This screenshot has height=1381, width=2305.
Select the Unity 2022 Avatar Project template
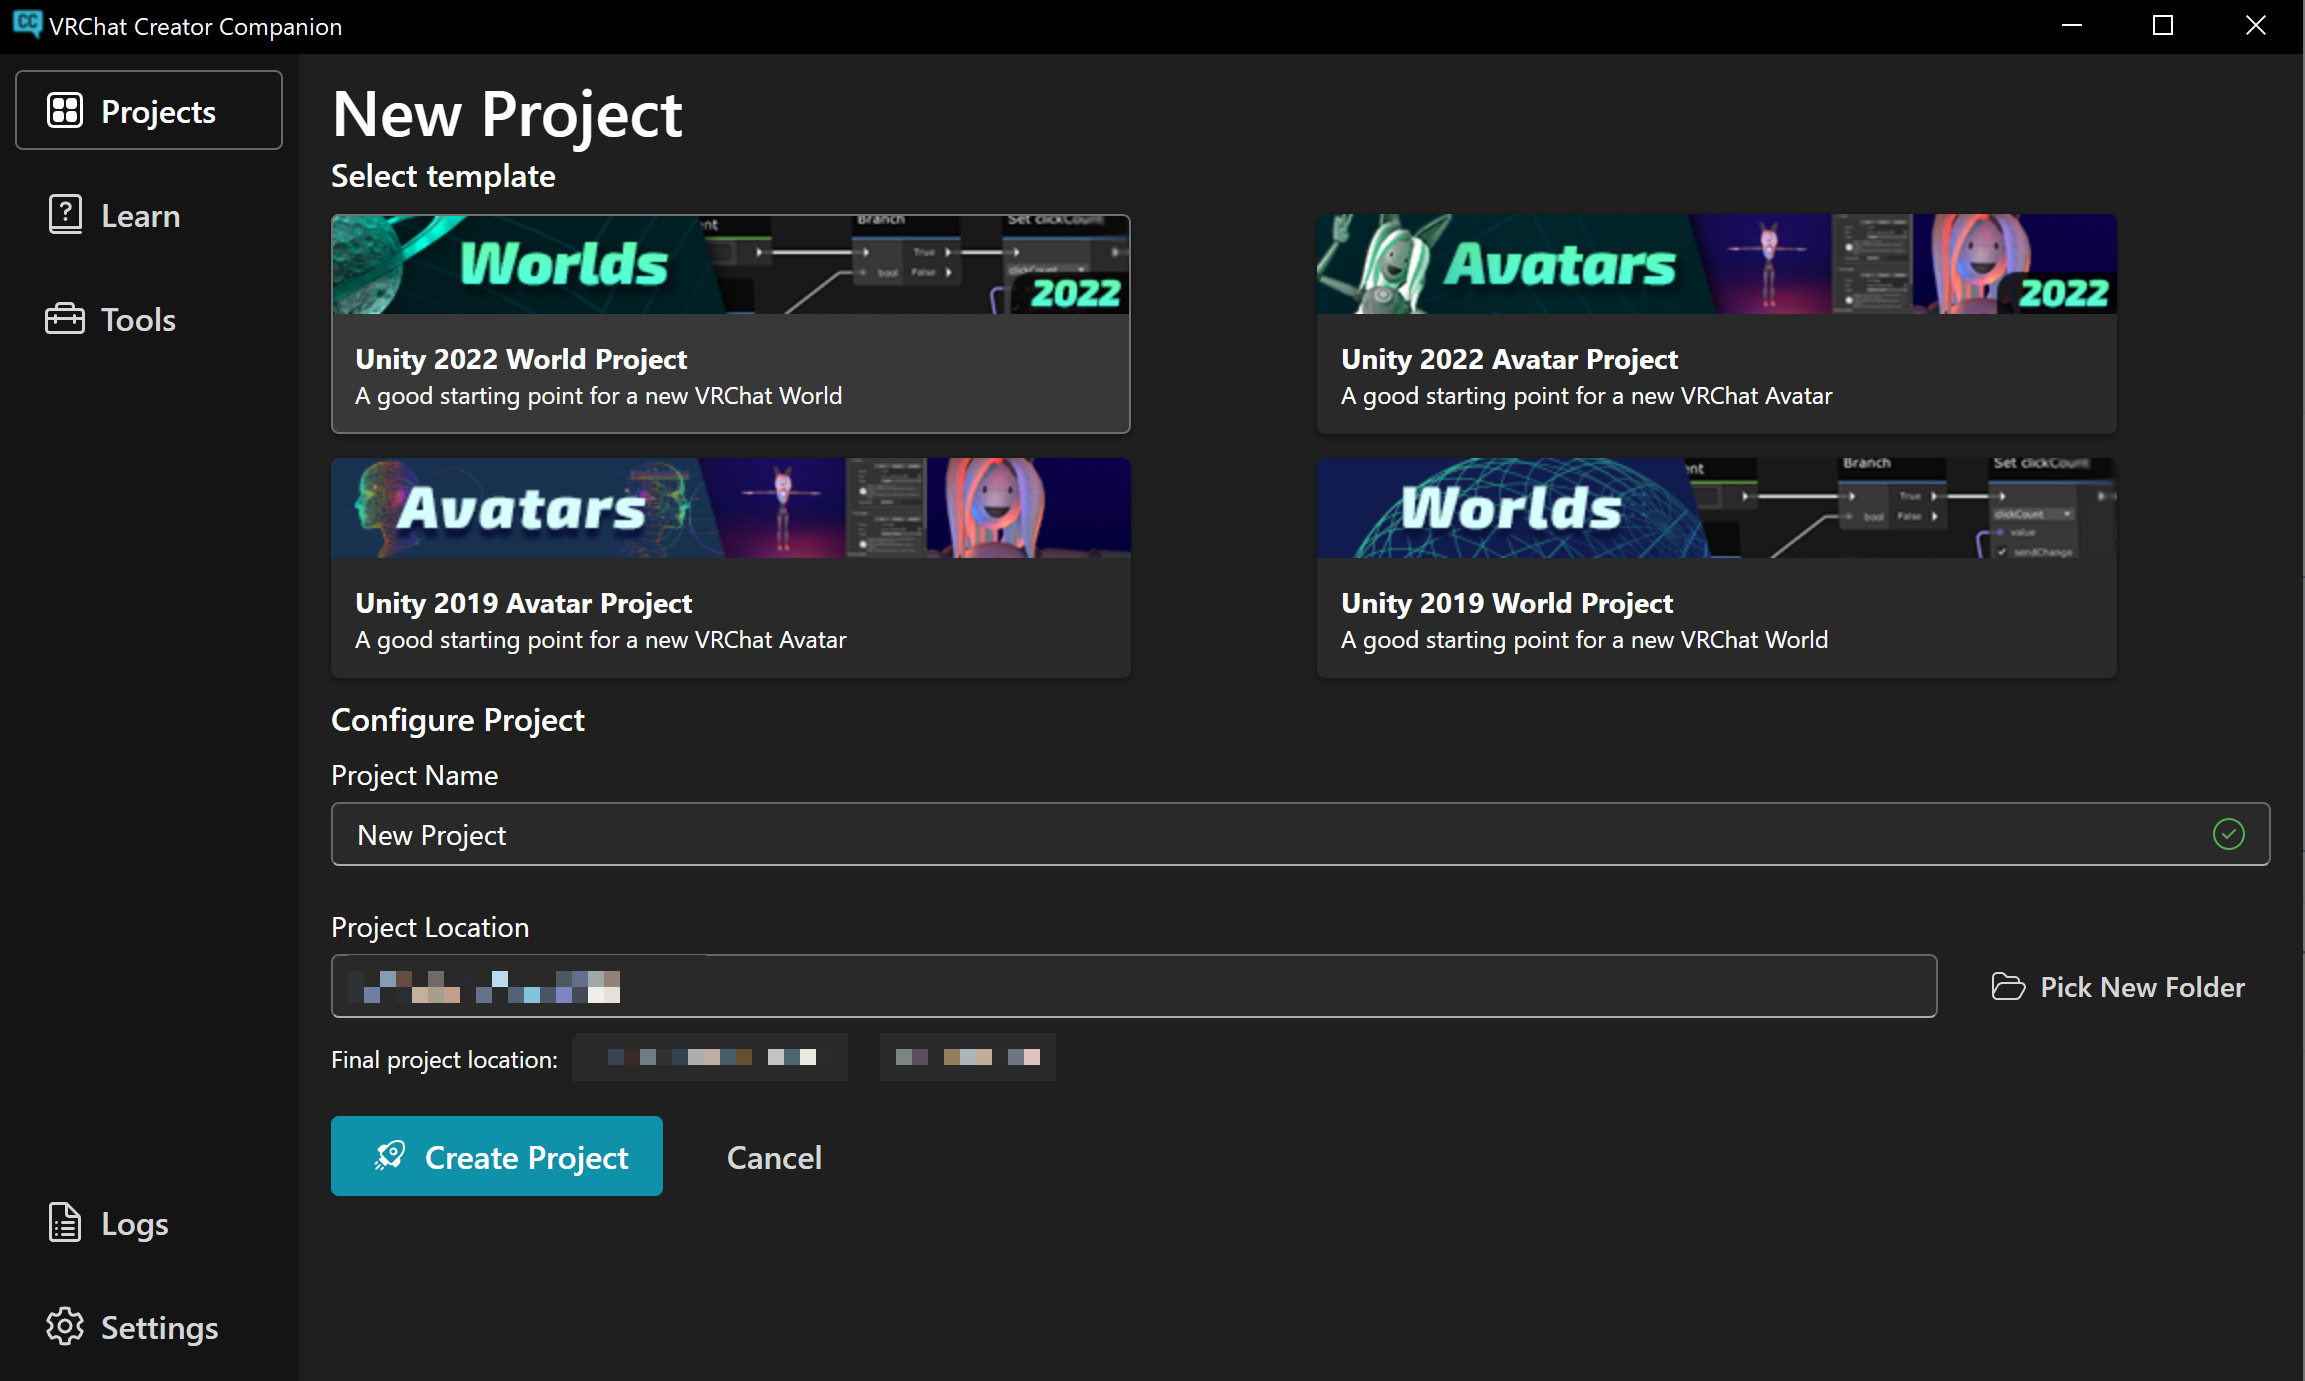point(1716,323)
